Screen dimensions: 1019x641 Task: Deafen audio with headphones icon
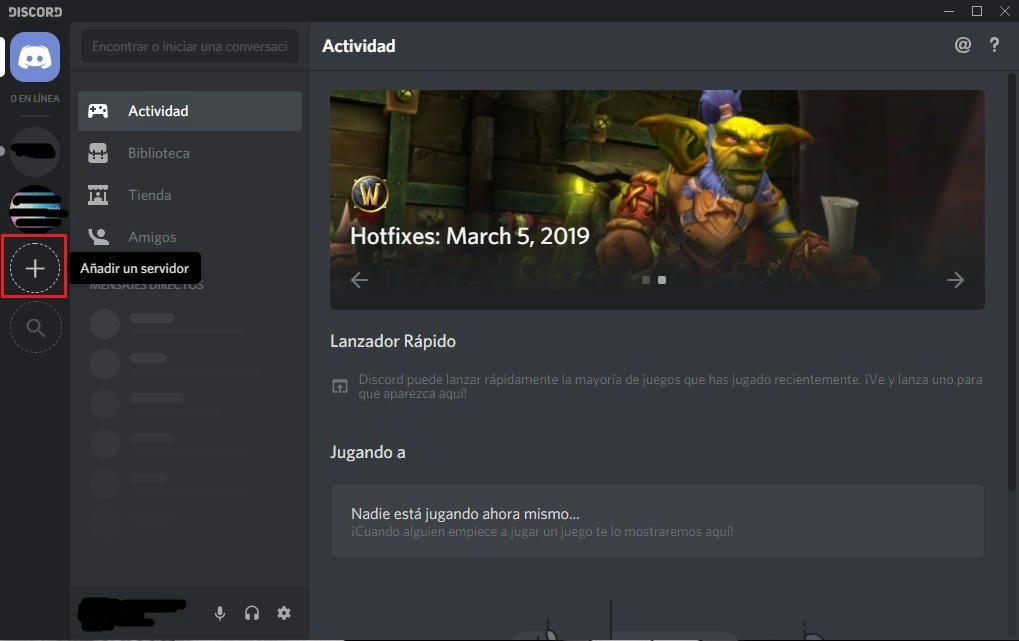[252, 613]
